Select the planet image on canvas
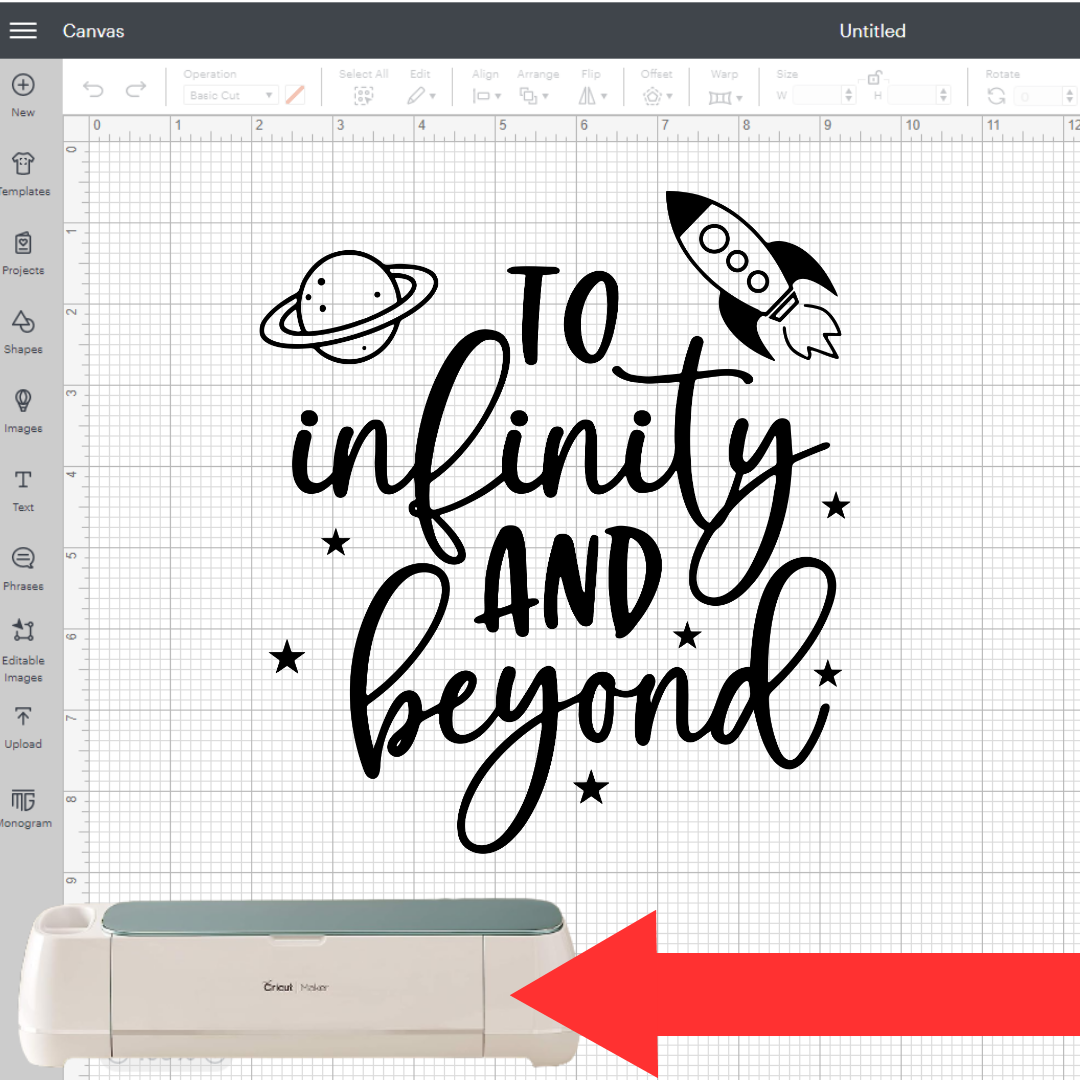 (349, 307)
